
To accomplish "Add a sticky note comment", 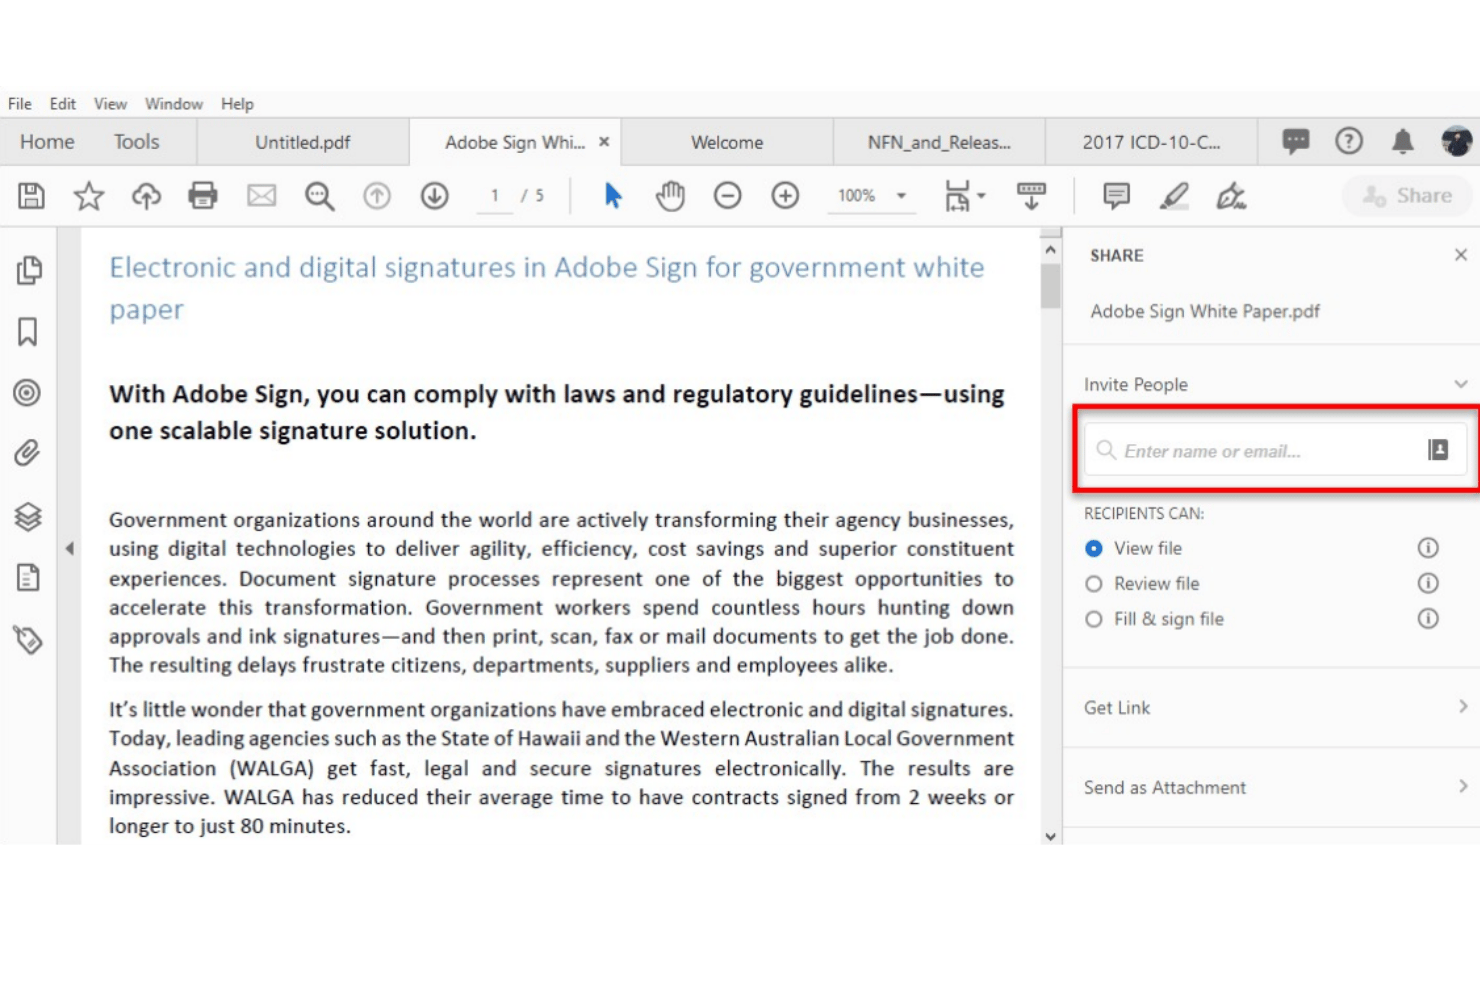I will [1116, 196].
